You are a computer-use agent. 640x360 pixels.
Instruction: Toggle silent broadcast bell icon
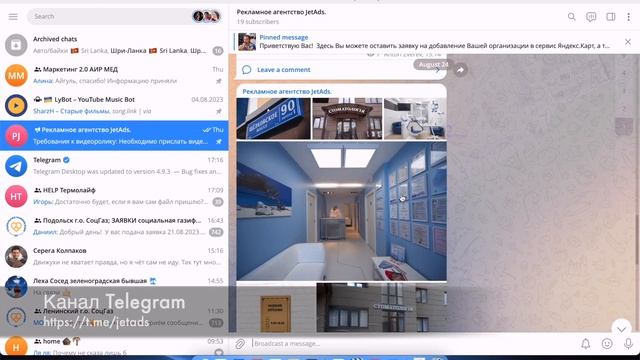pyautogui.click(x=586, y=344)
